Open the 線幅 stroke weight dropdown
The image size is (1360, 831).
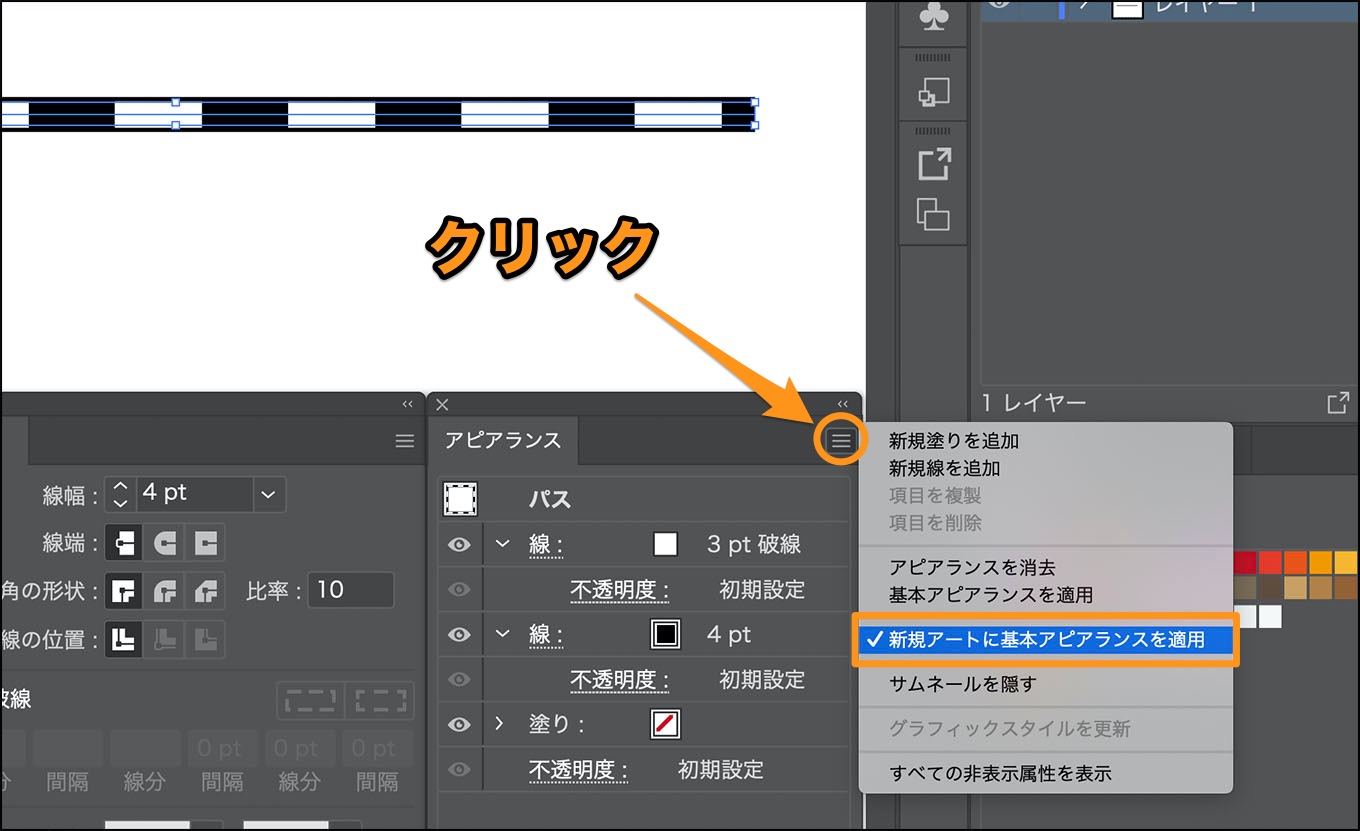point(268,493)
